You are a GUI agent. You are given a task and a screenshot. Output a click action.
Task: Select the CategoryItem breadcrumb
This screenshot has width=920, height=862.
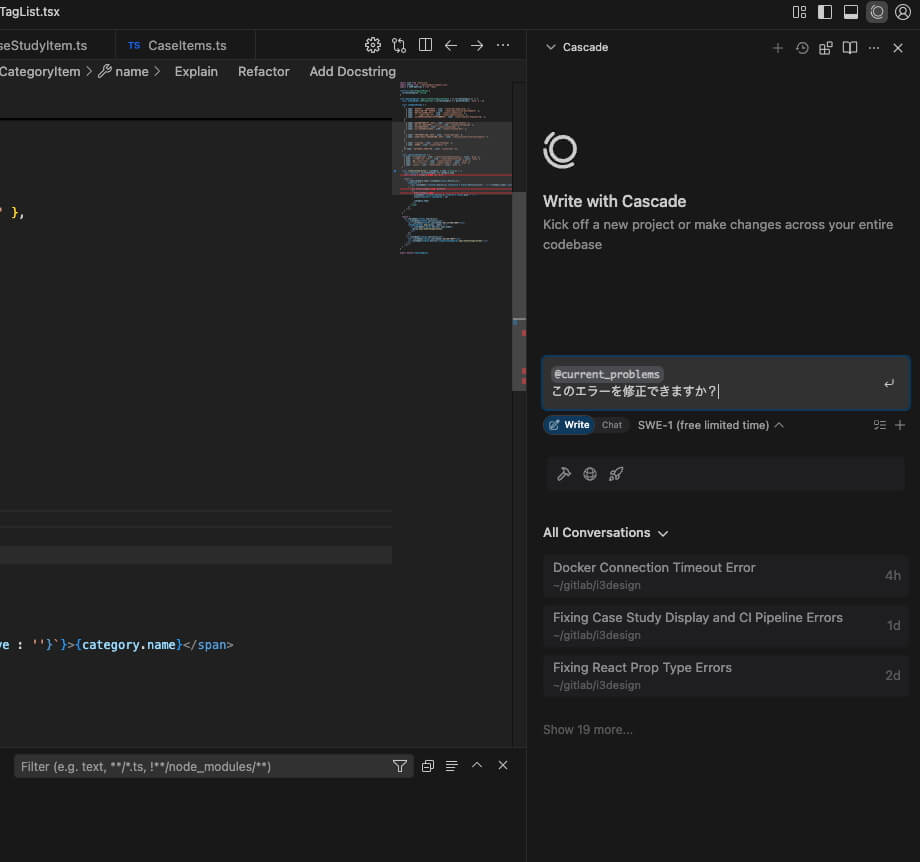point(40,72)
